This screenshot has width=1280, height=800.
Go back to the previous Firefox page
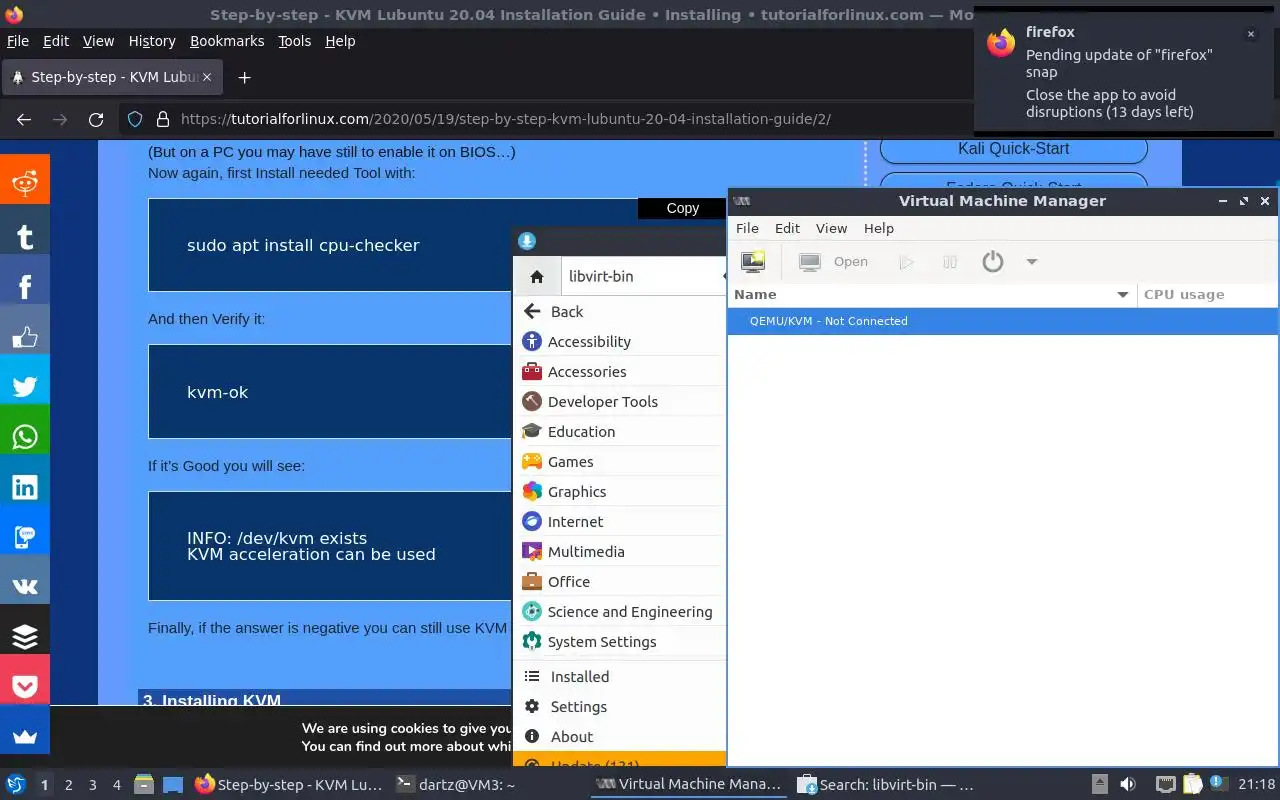point(24,119)
